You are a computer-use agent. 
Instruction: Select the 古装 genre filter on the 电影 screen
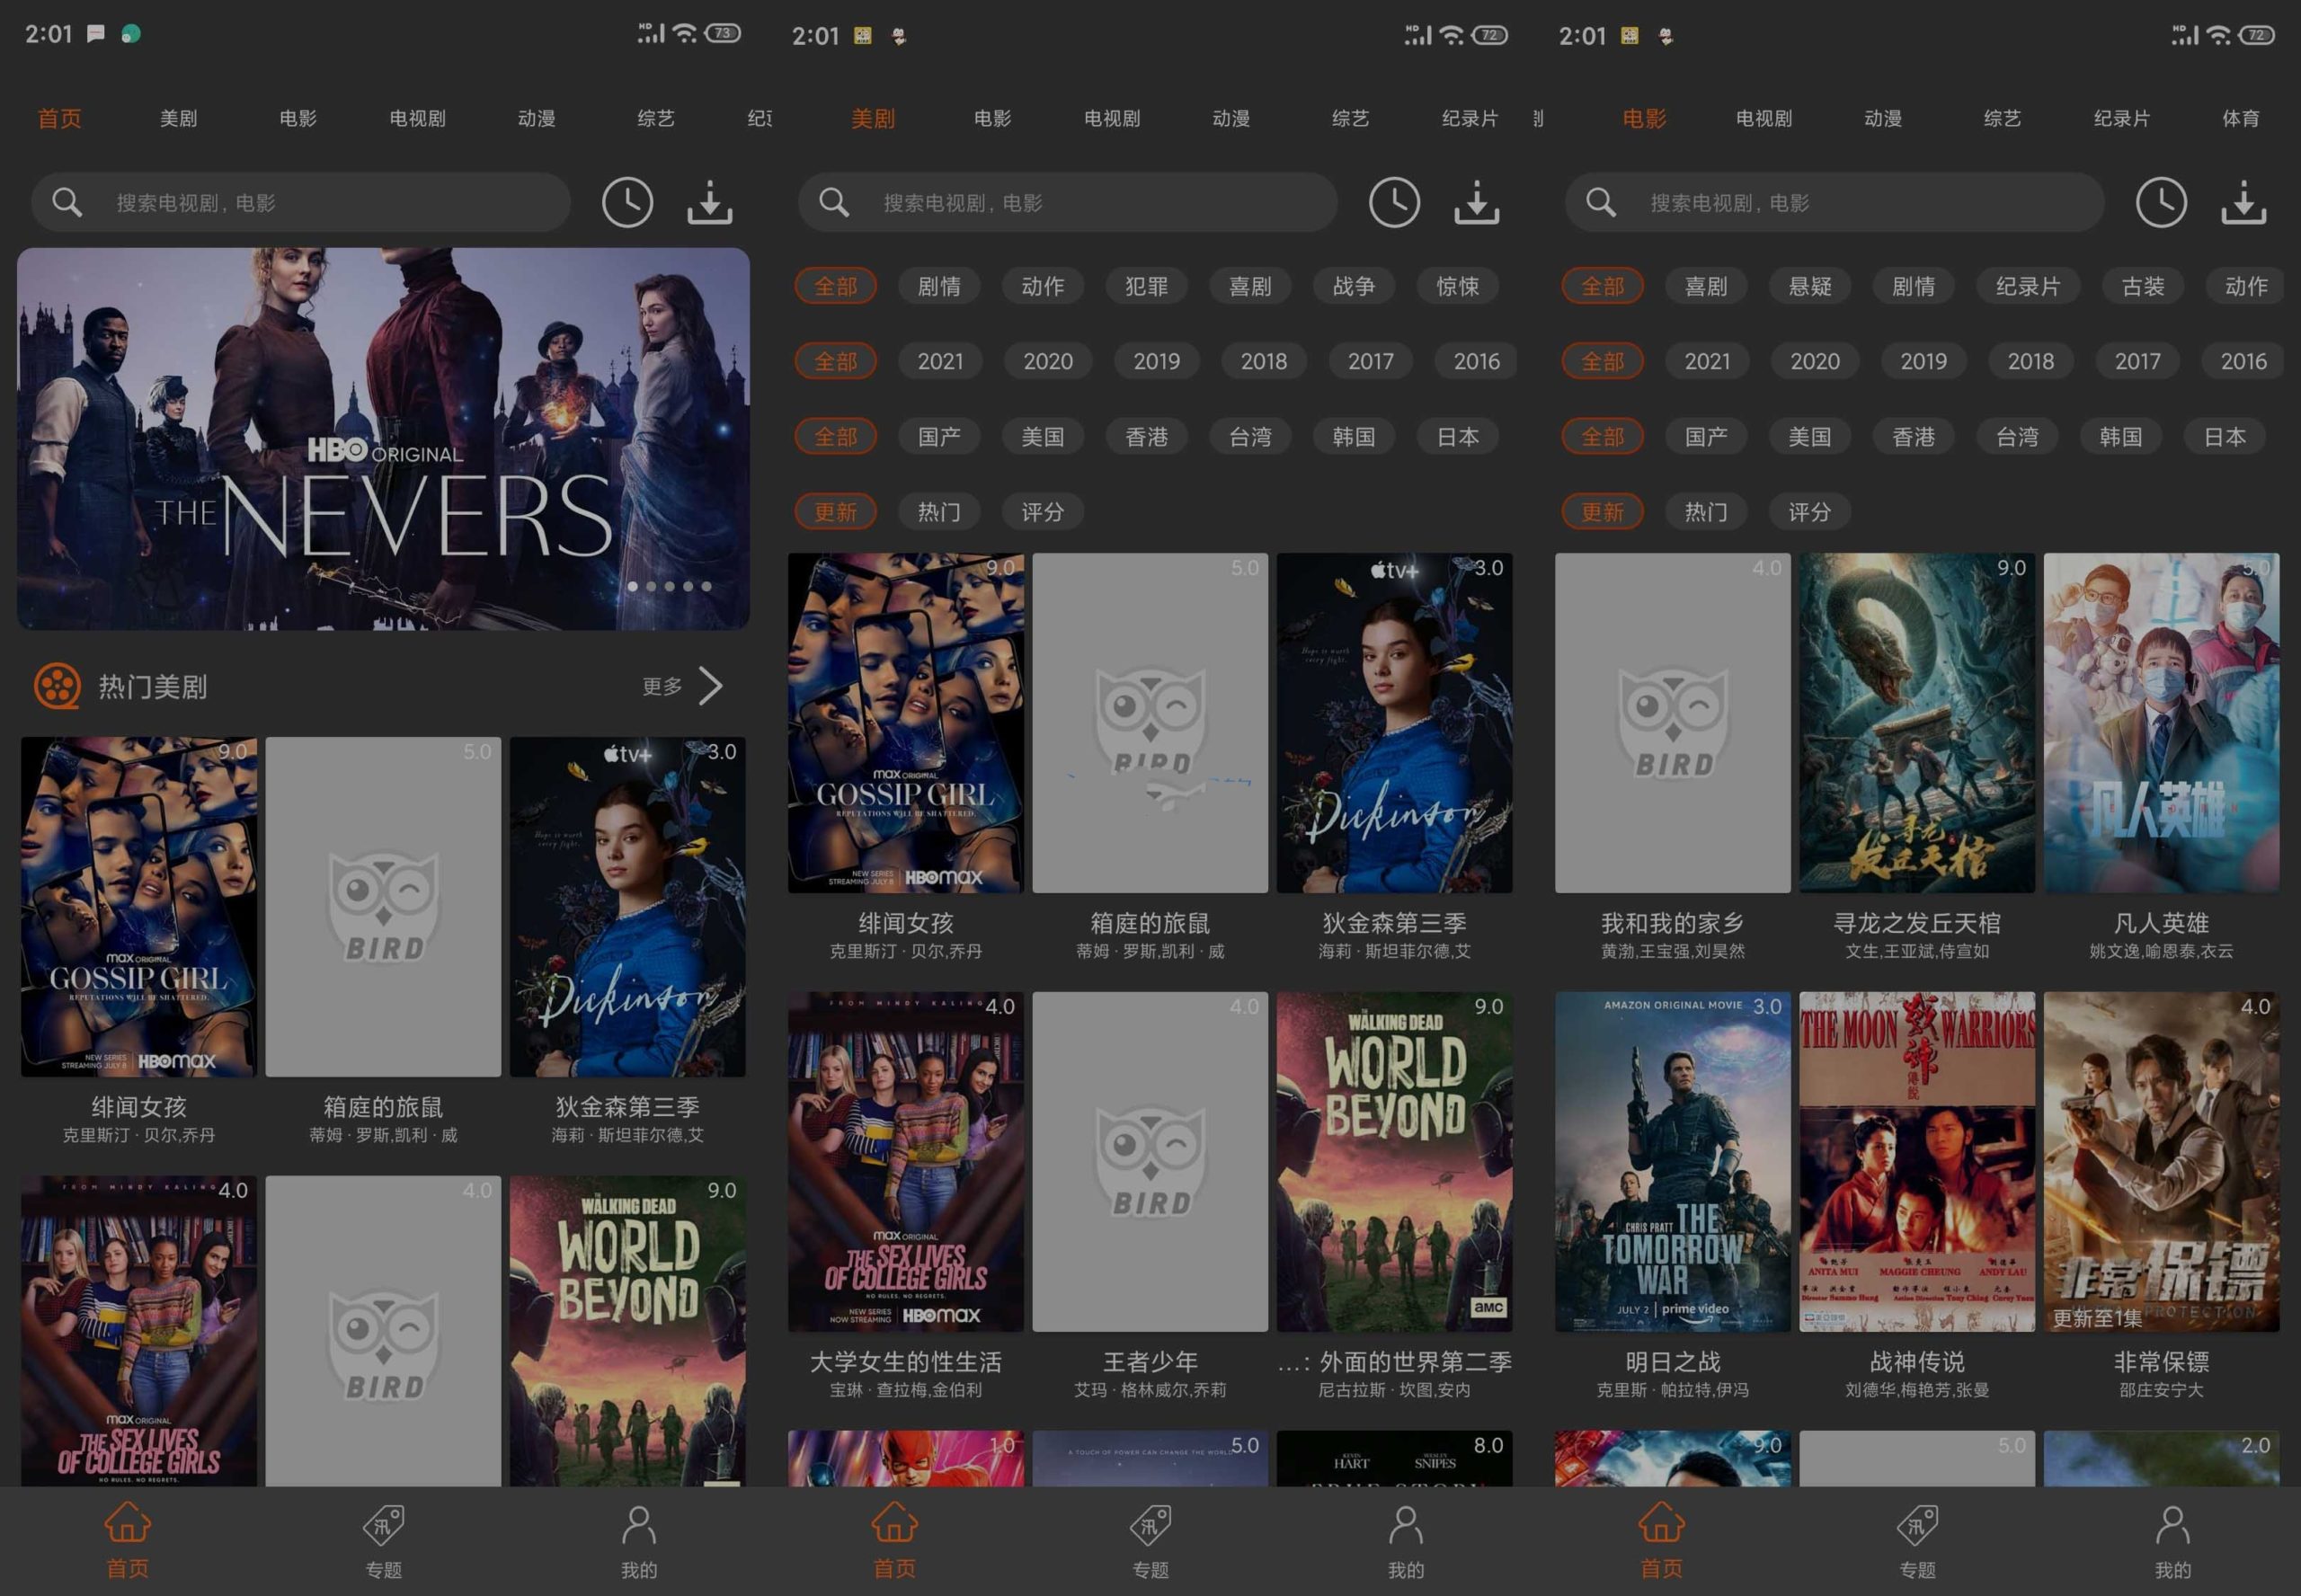(2143, 286)
